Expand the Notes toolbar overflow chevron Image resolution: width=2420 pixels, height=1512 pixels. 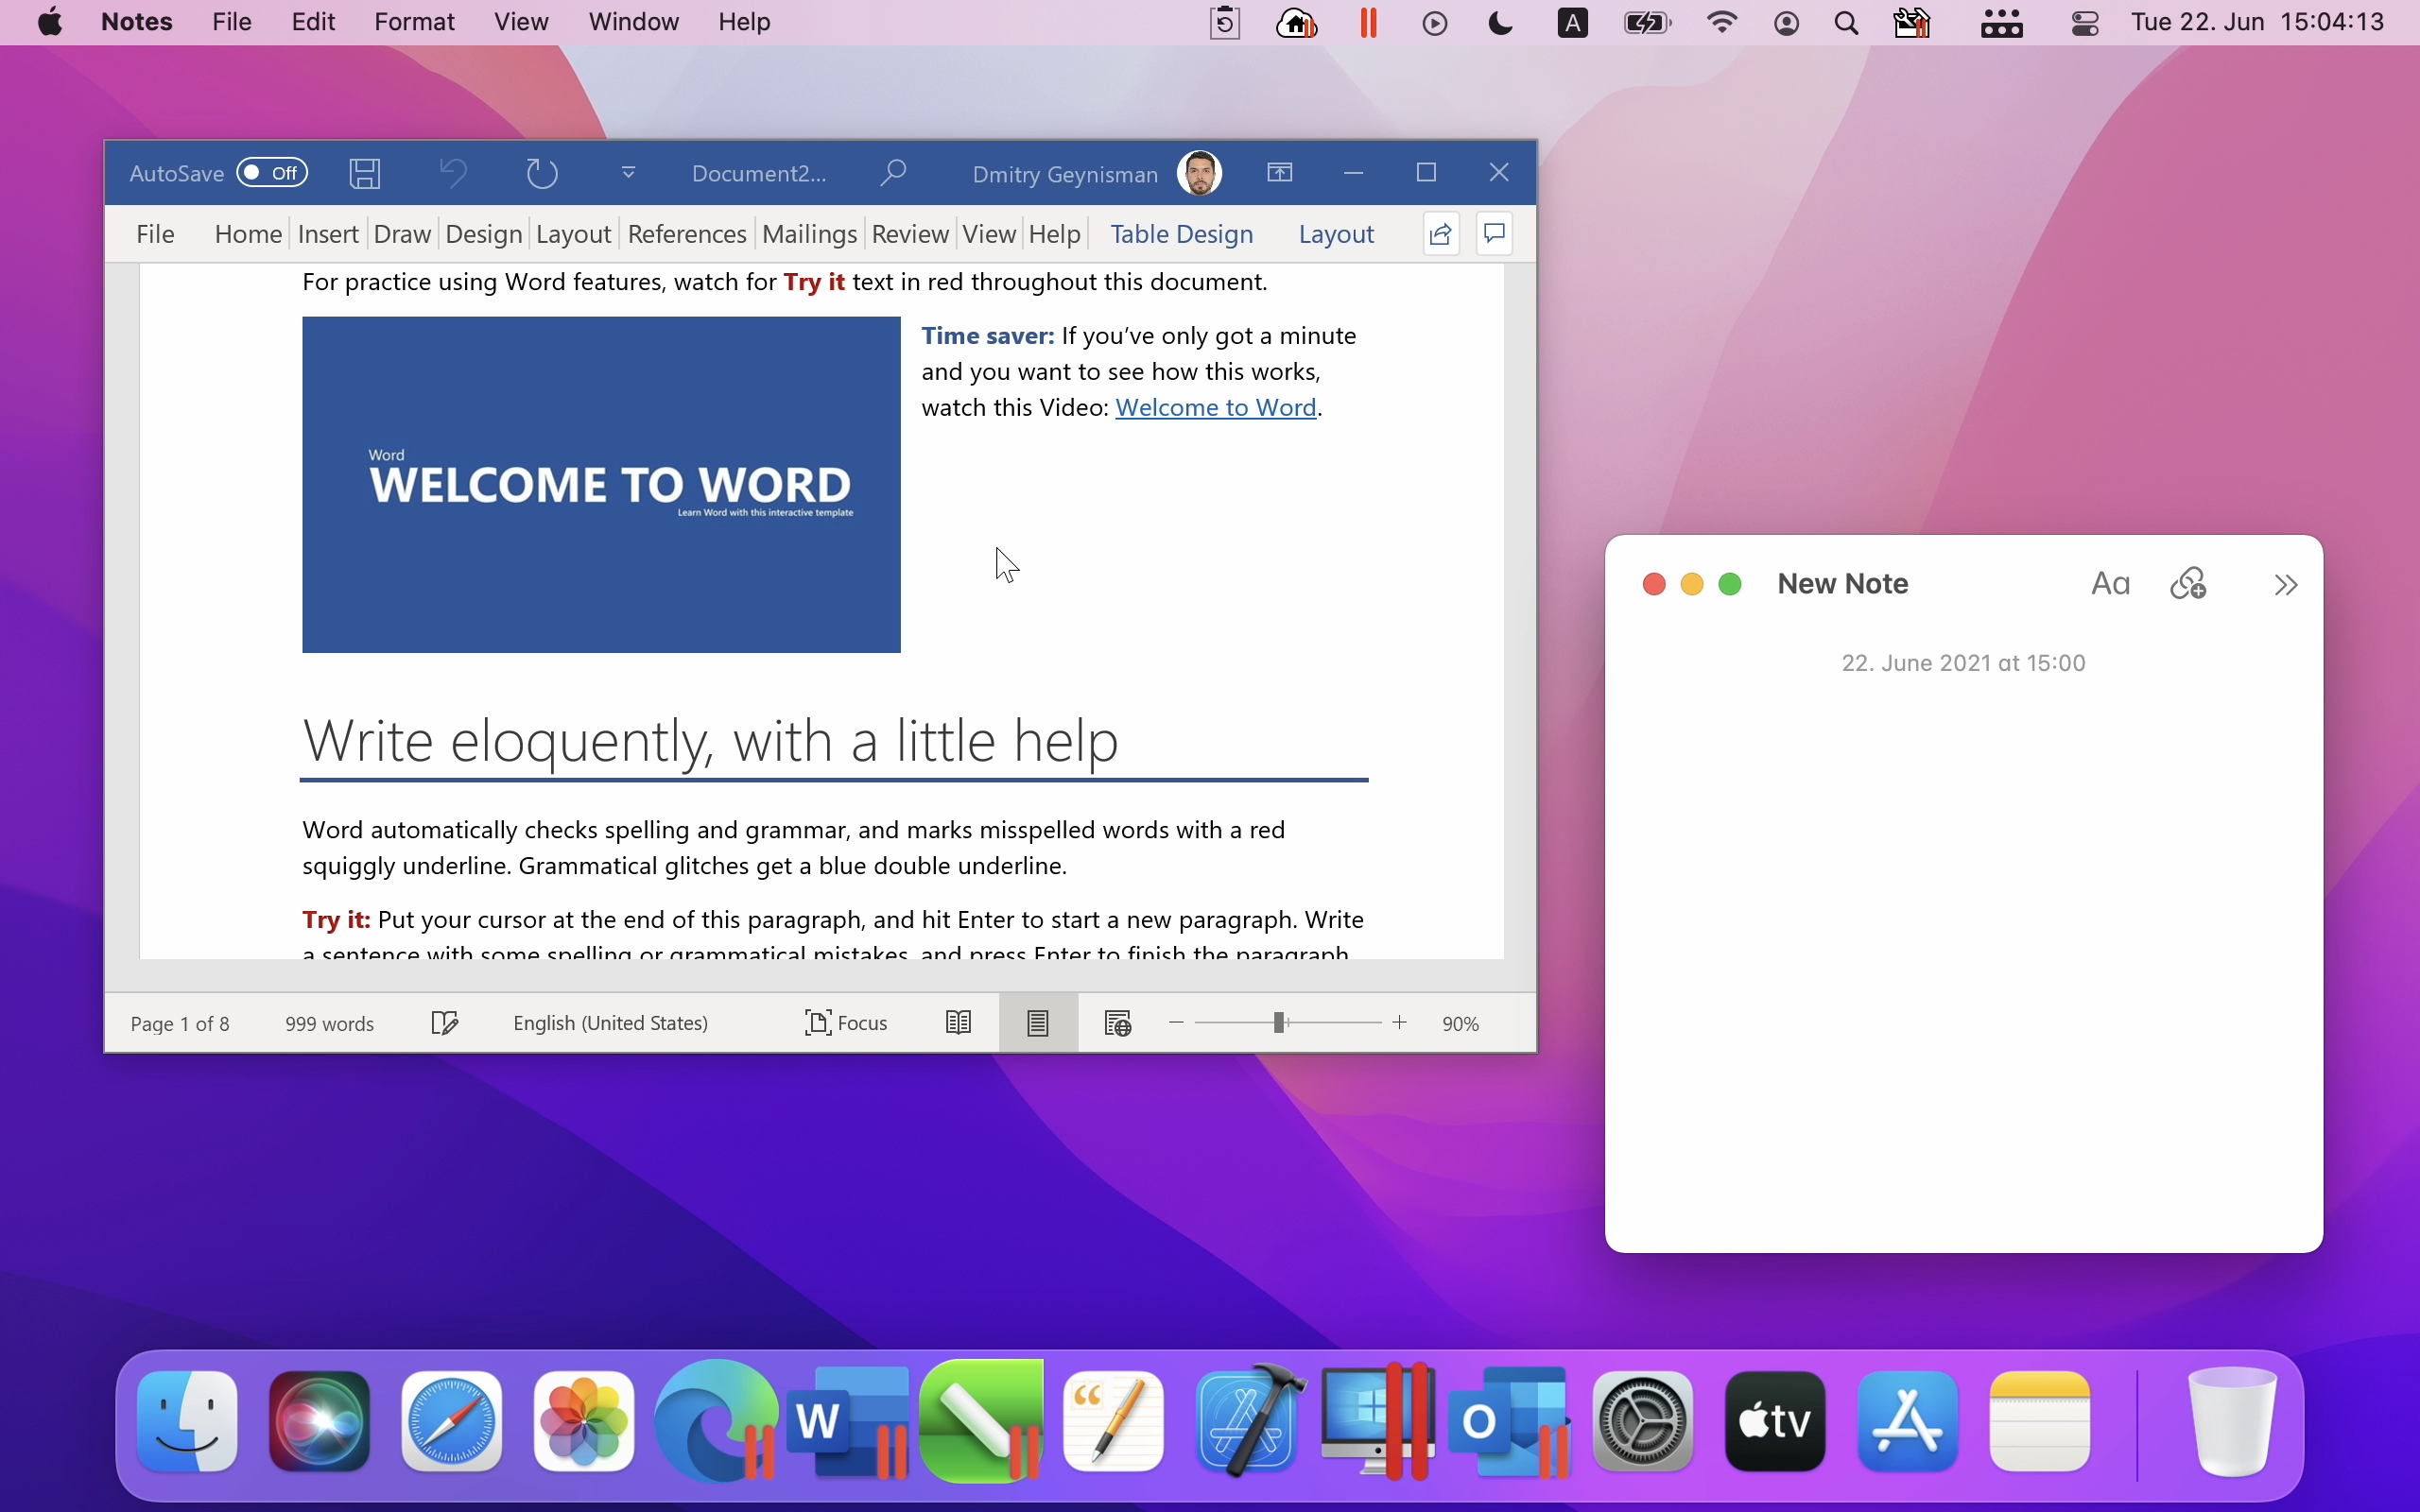point(2285,584)
